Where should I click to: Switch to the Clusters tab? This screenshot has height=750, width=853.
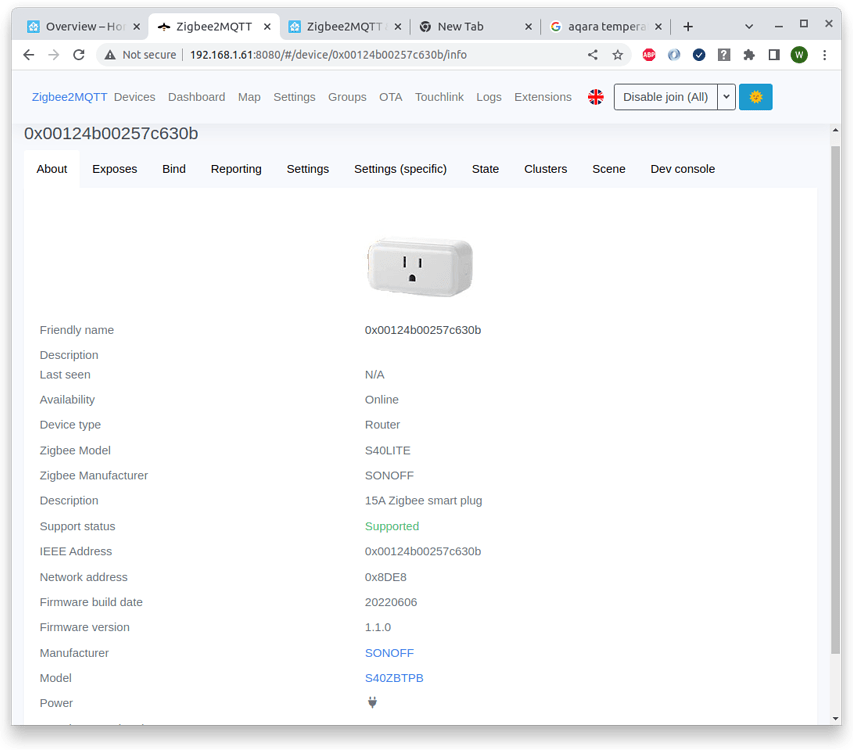point(545,169)
